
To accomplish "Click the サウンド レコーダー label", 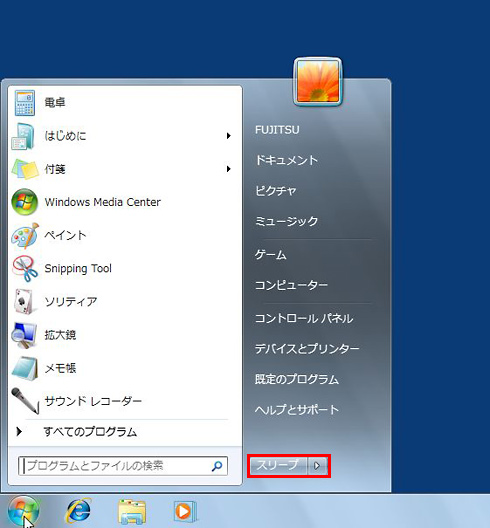I will click(x=93, y=401).
